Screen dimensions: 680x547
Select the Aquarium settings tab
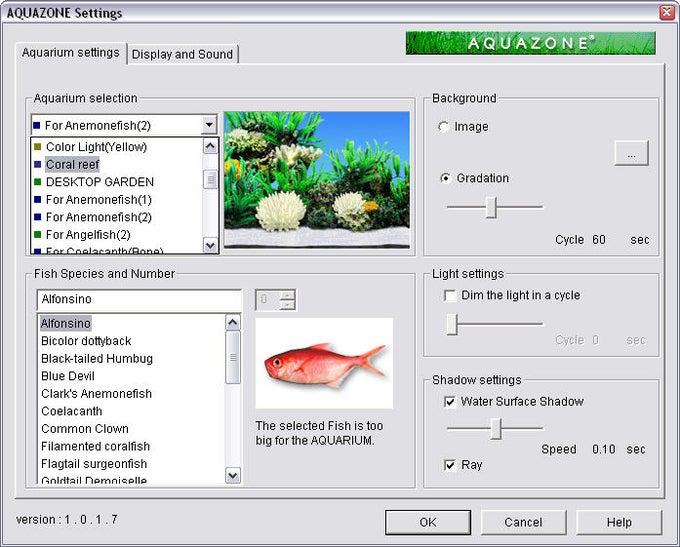click(x=71, y=52)
